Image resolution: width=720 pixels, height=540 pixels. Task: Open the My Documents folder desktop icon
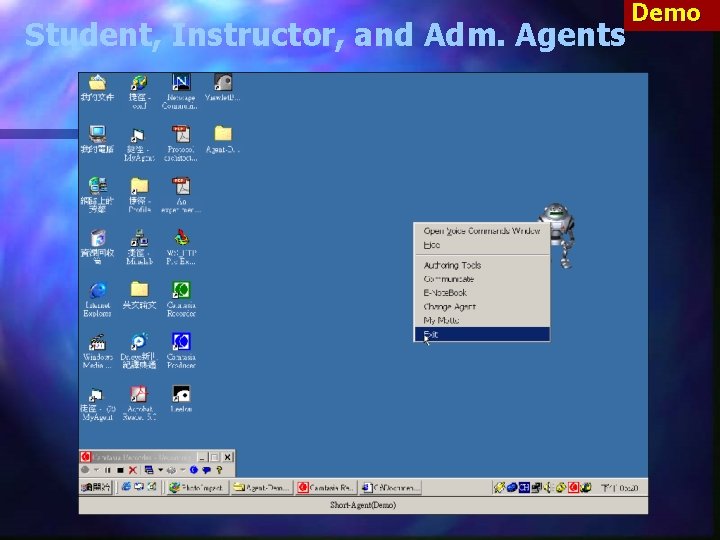(97, 88)
